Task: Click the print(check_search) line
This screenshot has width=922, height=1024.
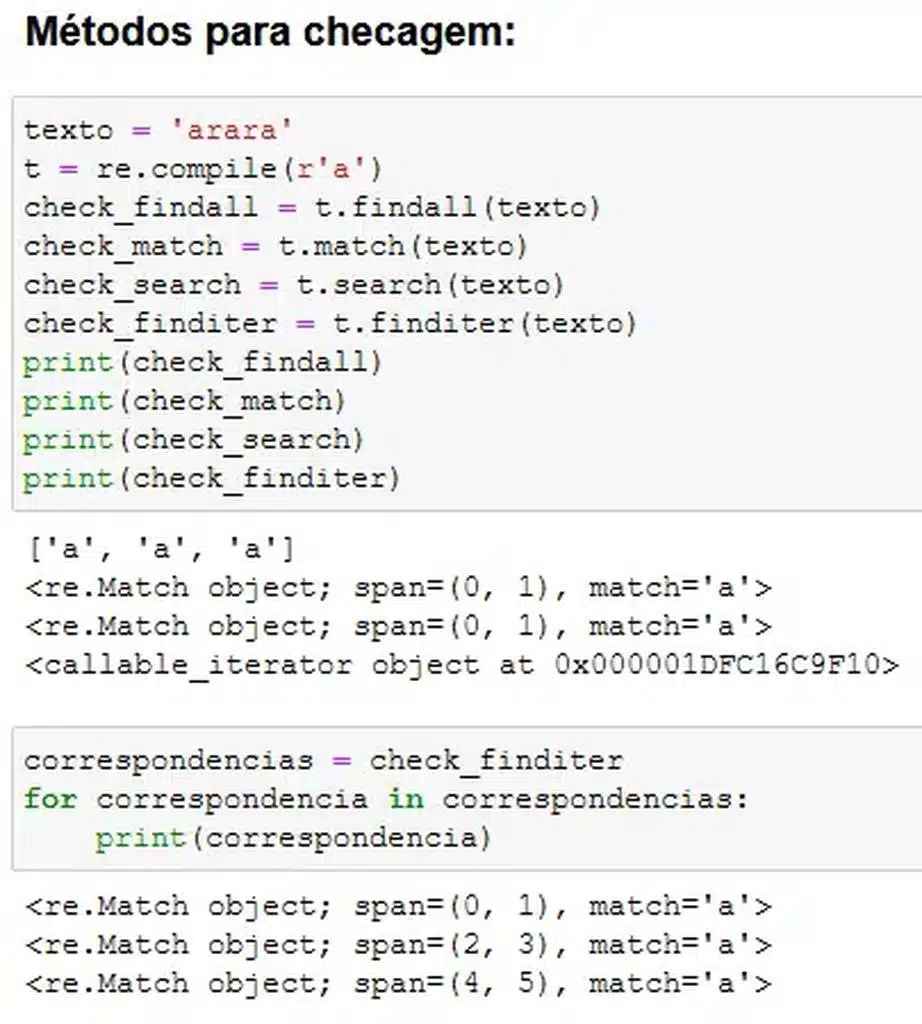Action: [x=193, y=439]
